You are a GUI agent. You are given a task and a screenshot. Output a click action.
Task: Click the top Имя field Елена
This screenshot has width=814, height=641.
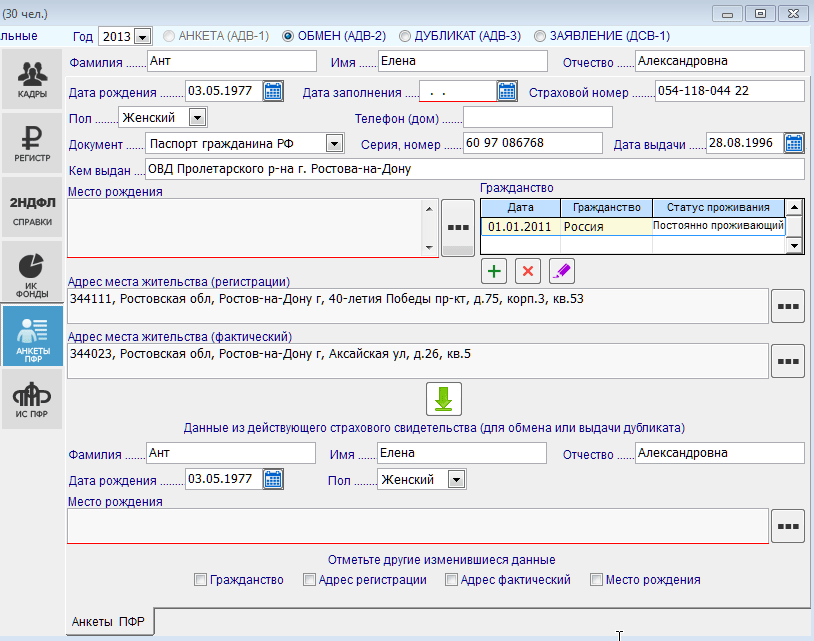(x=463, y=61)
